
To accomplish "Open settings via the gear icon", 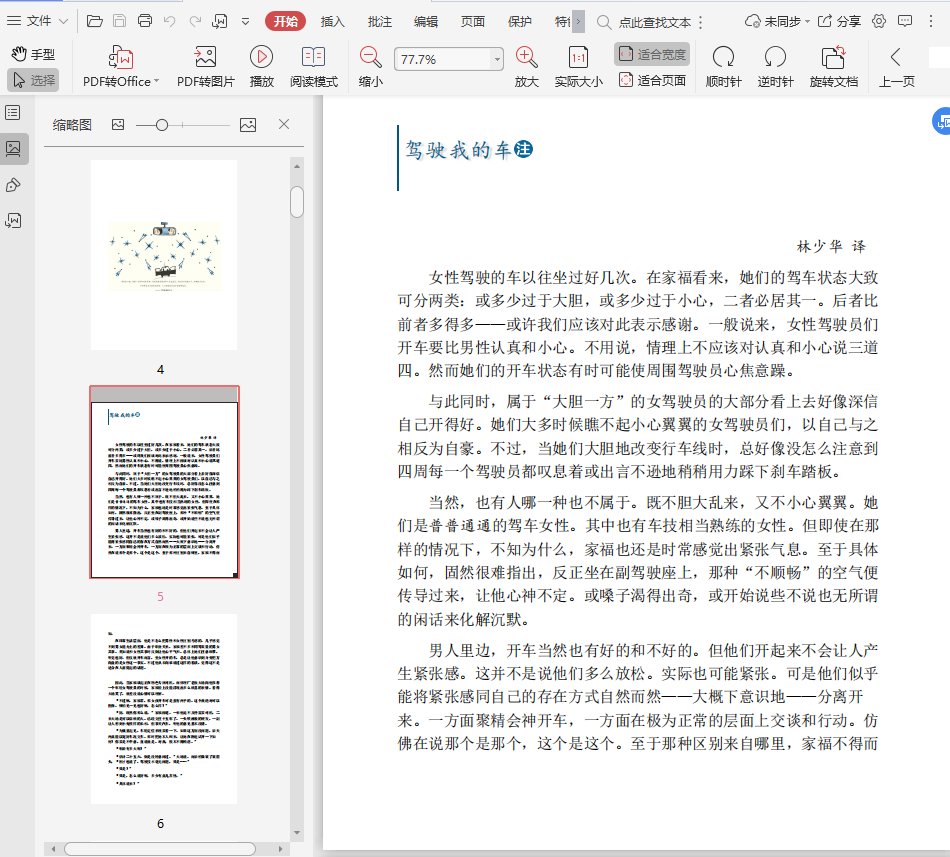I will [x=879, y=21].
